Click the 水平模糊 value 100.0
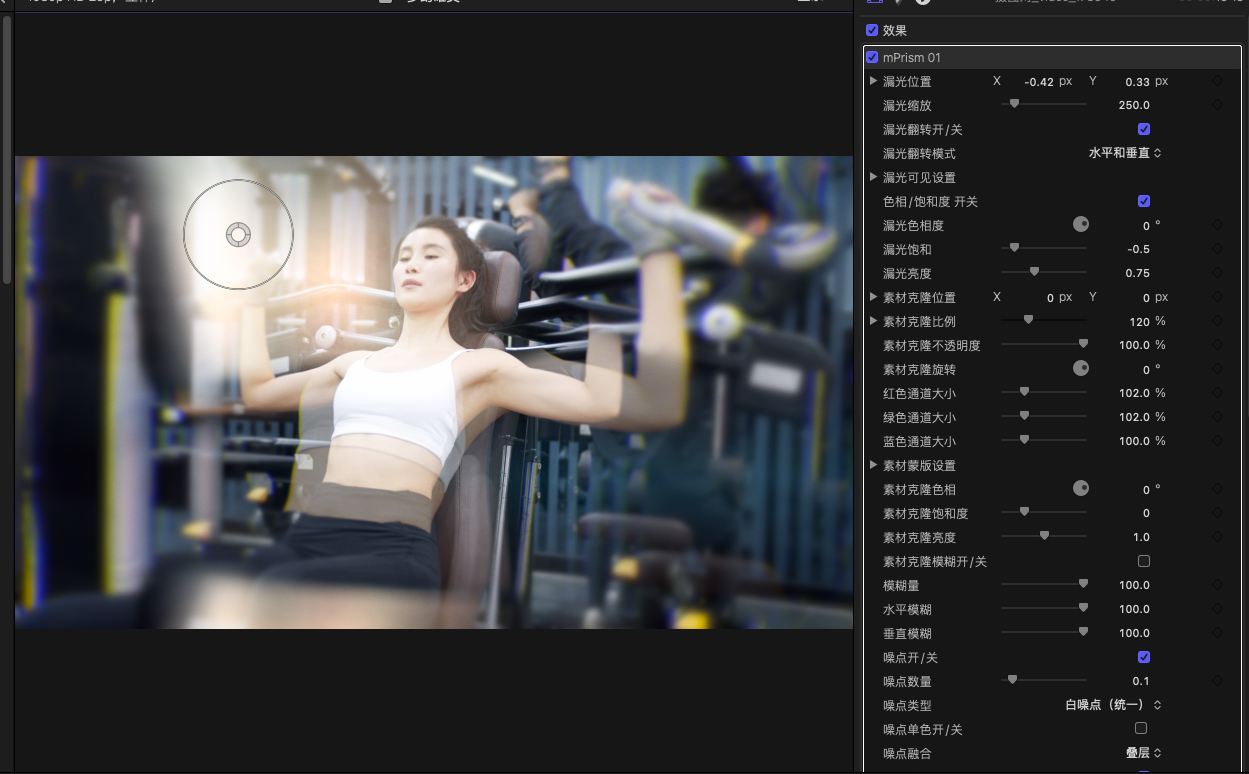 point(1134,609)
